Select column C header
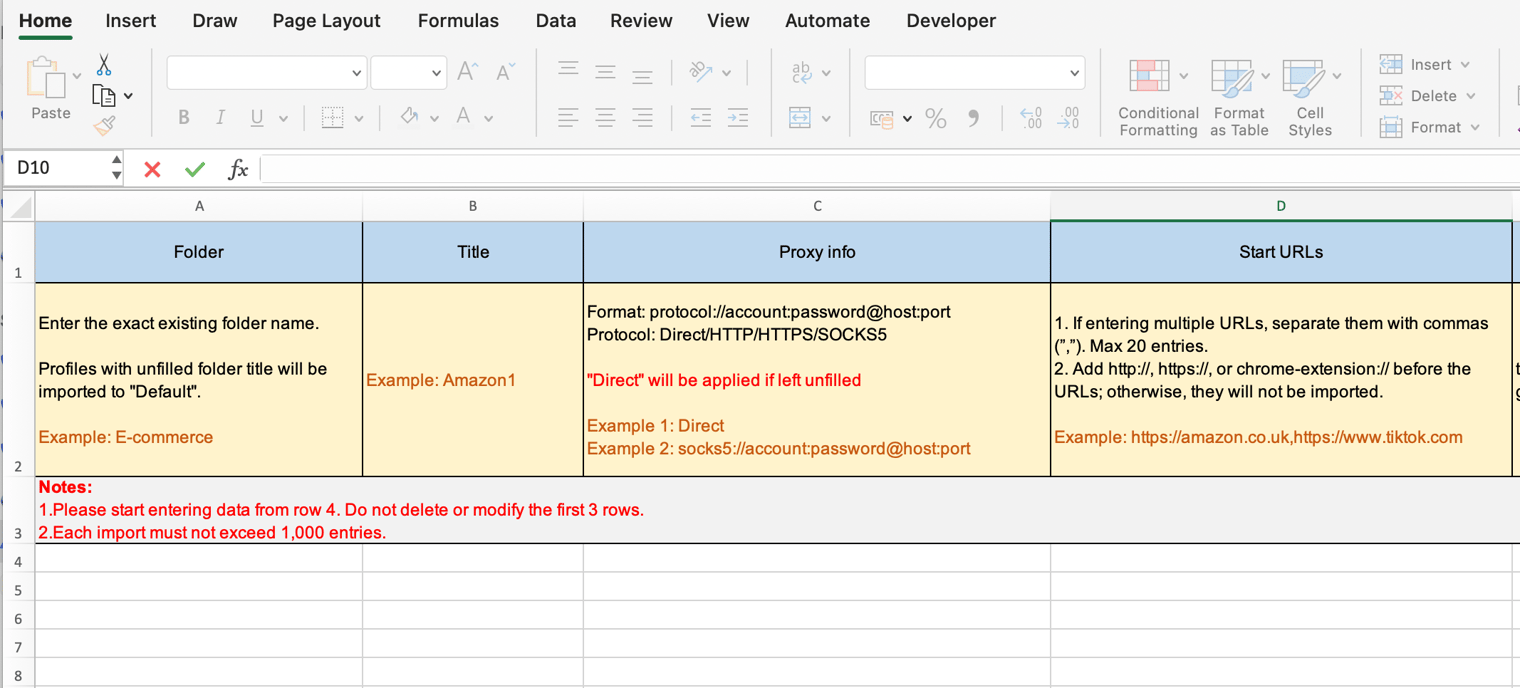This screenshot has width=1520, height=688. tap(817, 206)
